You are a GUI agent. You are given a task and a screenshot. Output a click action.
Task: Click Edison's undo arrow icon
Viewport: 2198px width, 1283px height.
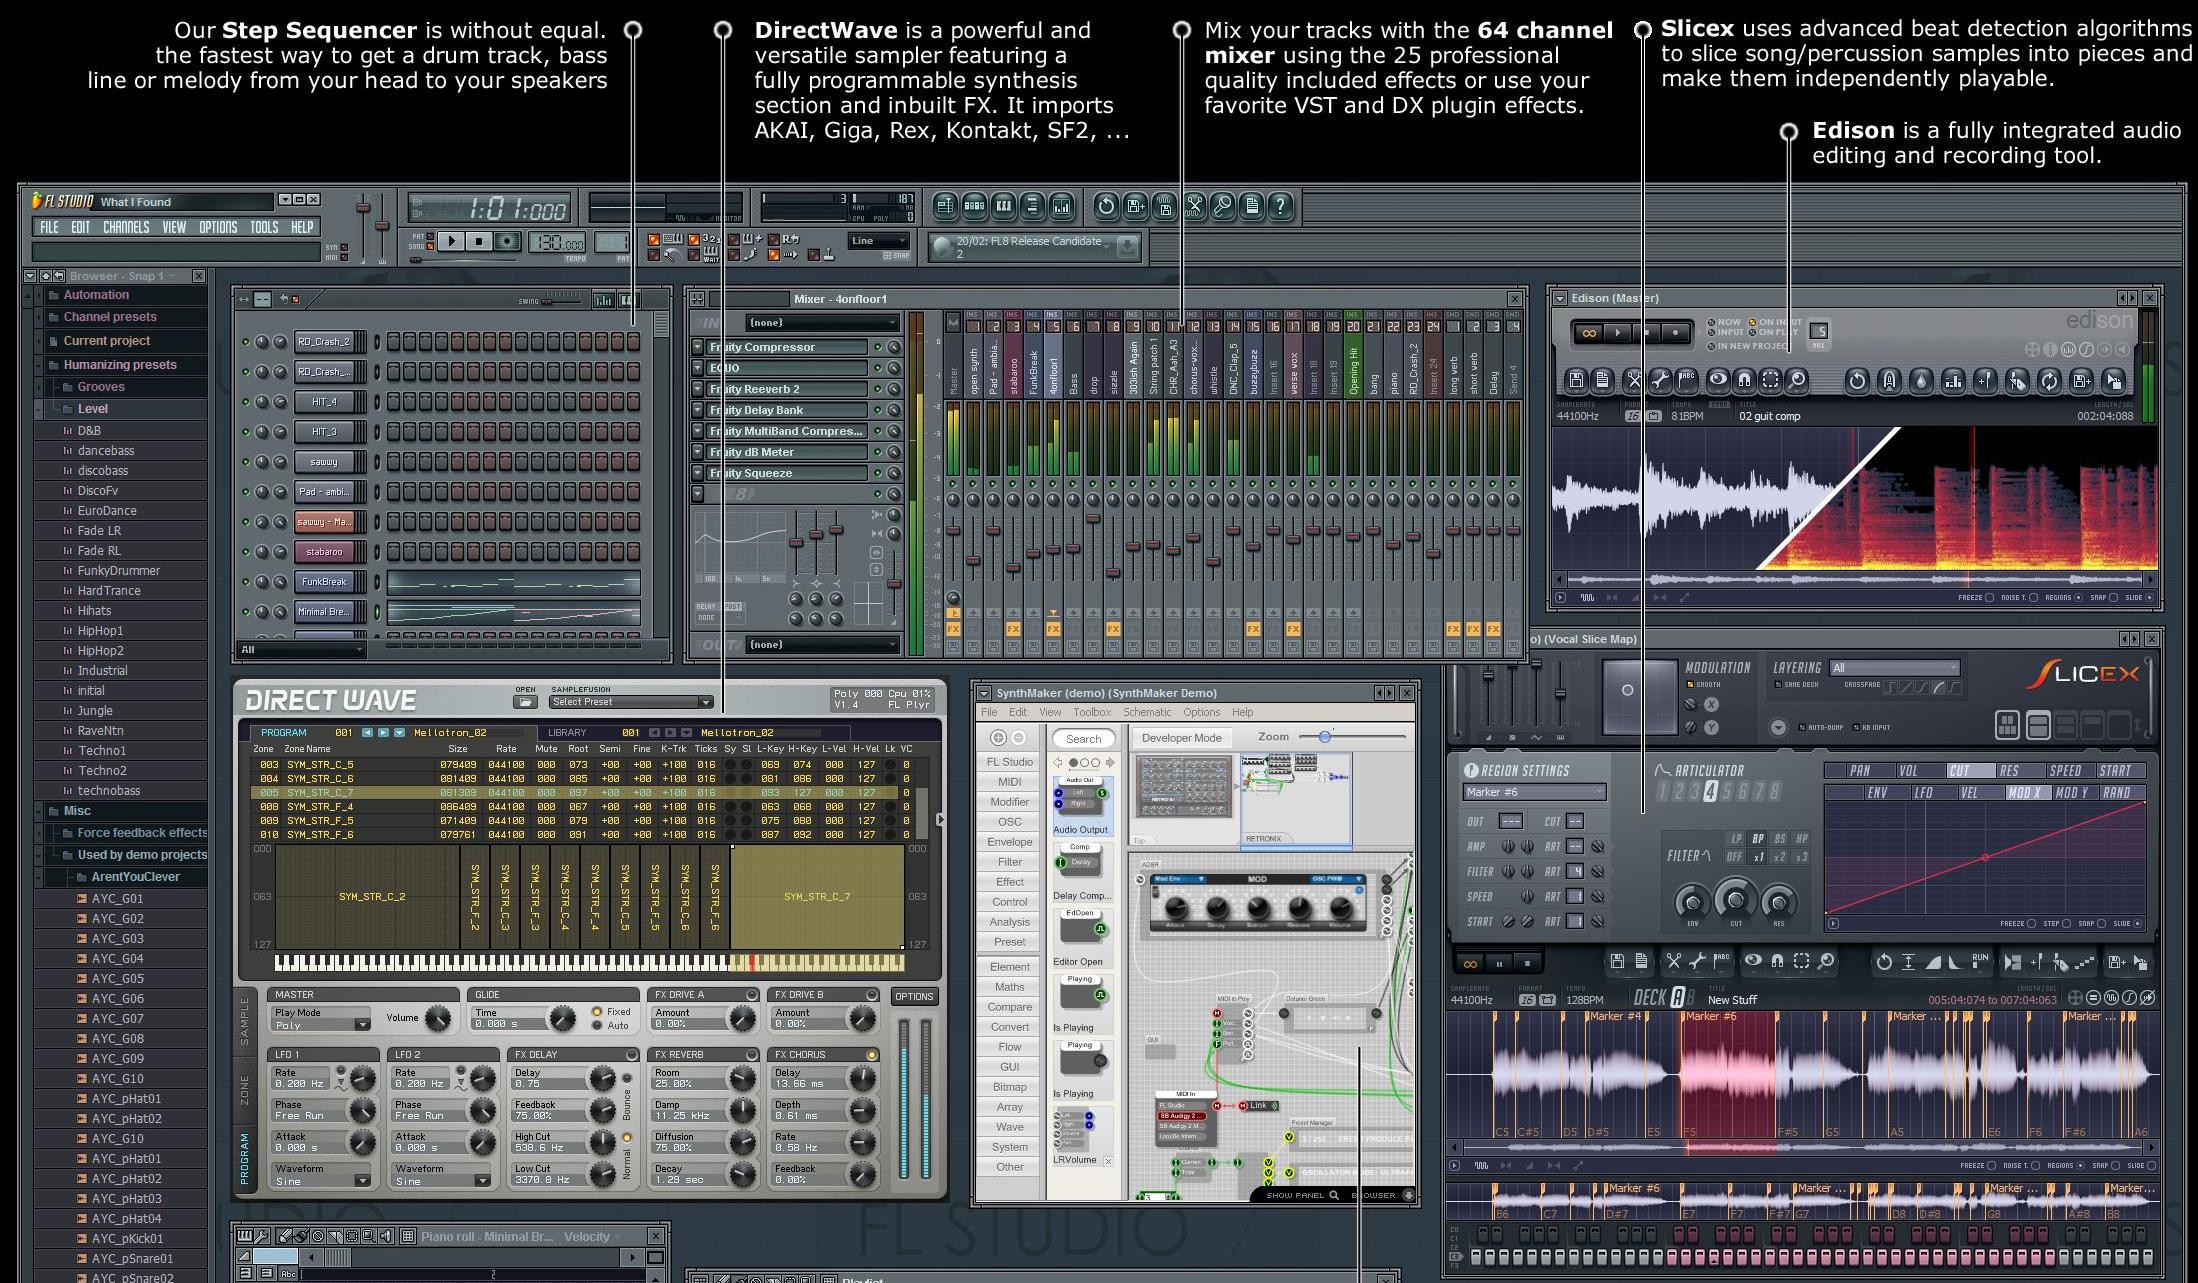click(x=1857, y=380)
